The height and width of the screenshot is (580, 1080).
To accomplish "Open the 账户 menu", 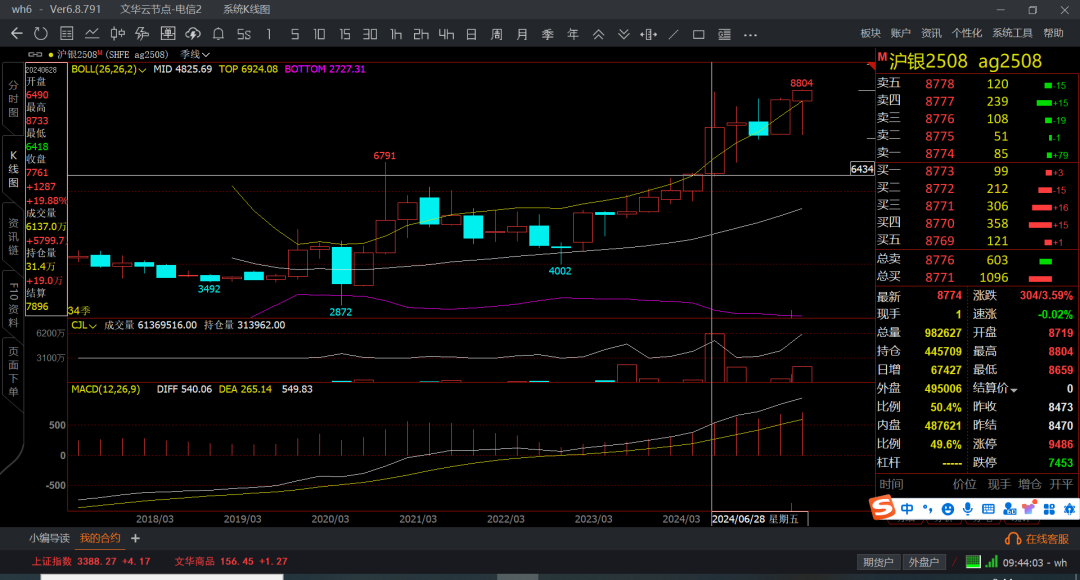I will coord(900,34).
